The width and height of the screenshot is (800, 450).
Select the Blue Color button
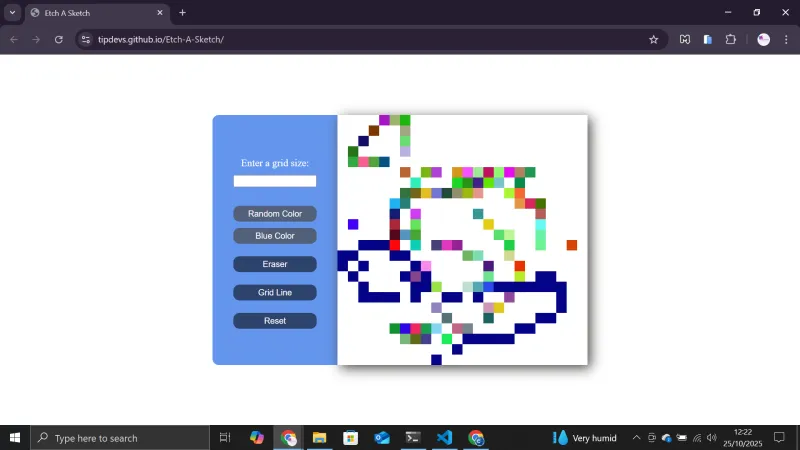click(x=274, y=236)
